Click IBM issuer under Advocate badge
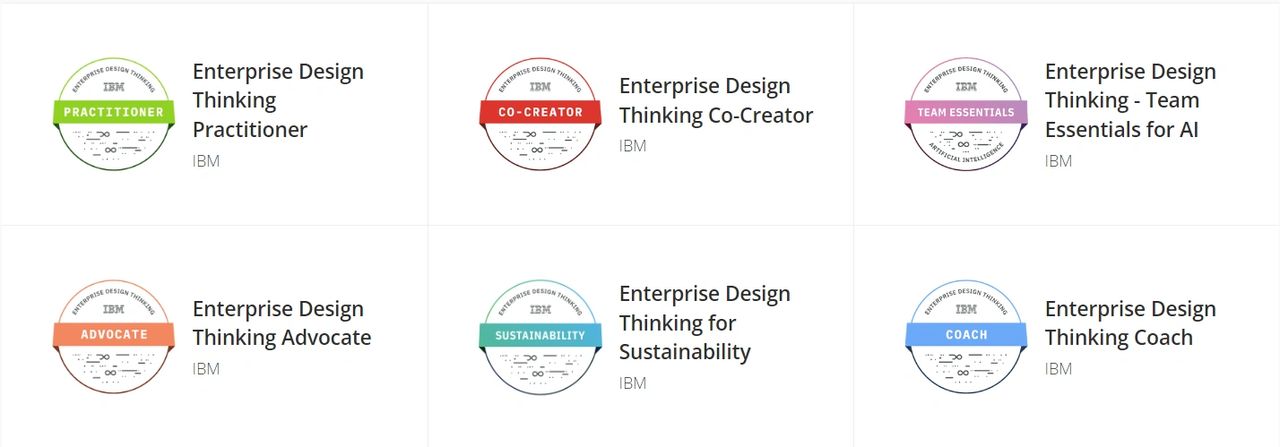Image resolution: width=1280 pixels, height=447 pixels. pos(206,369)
